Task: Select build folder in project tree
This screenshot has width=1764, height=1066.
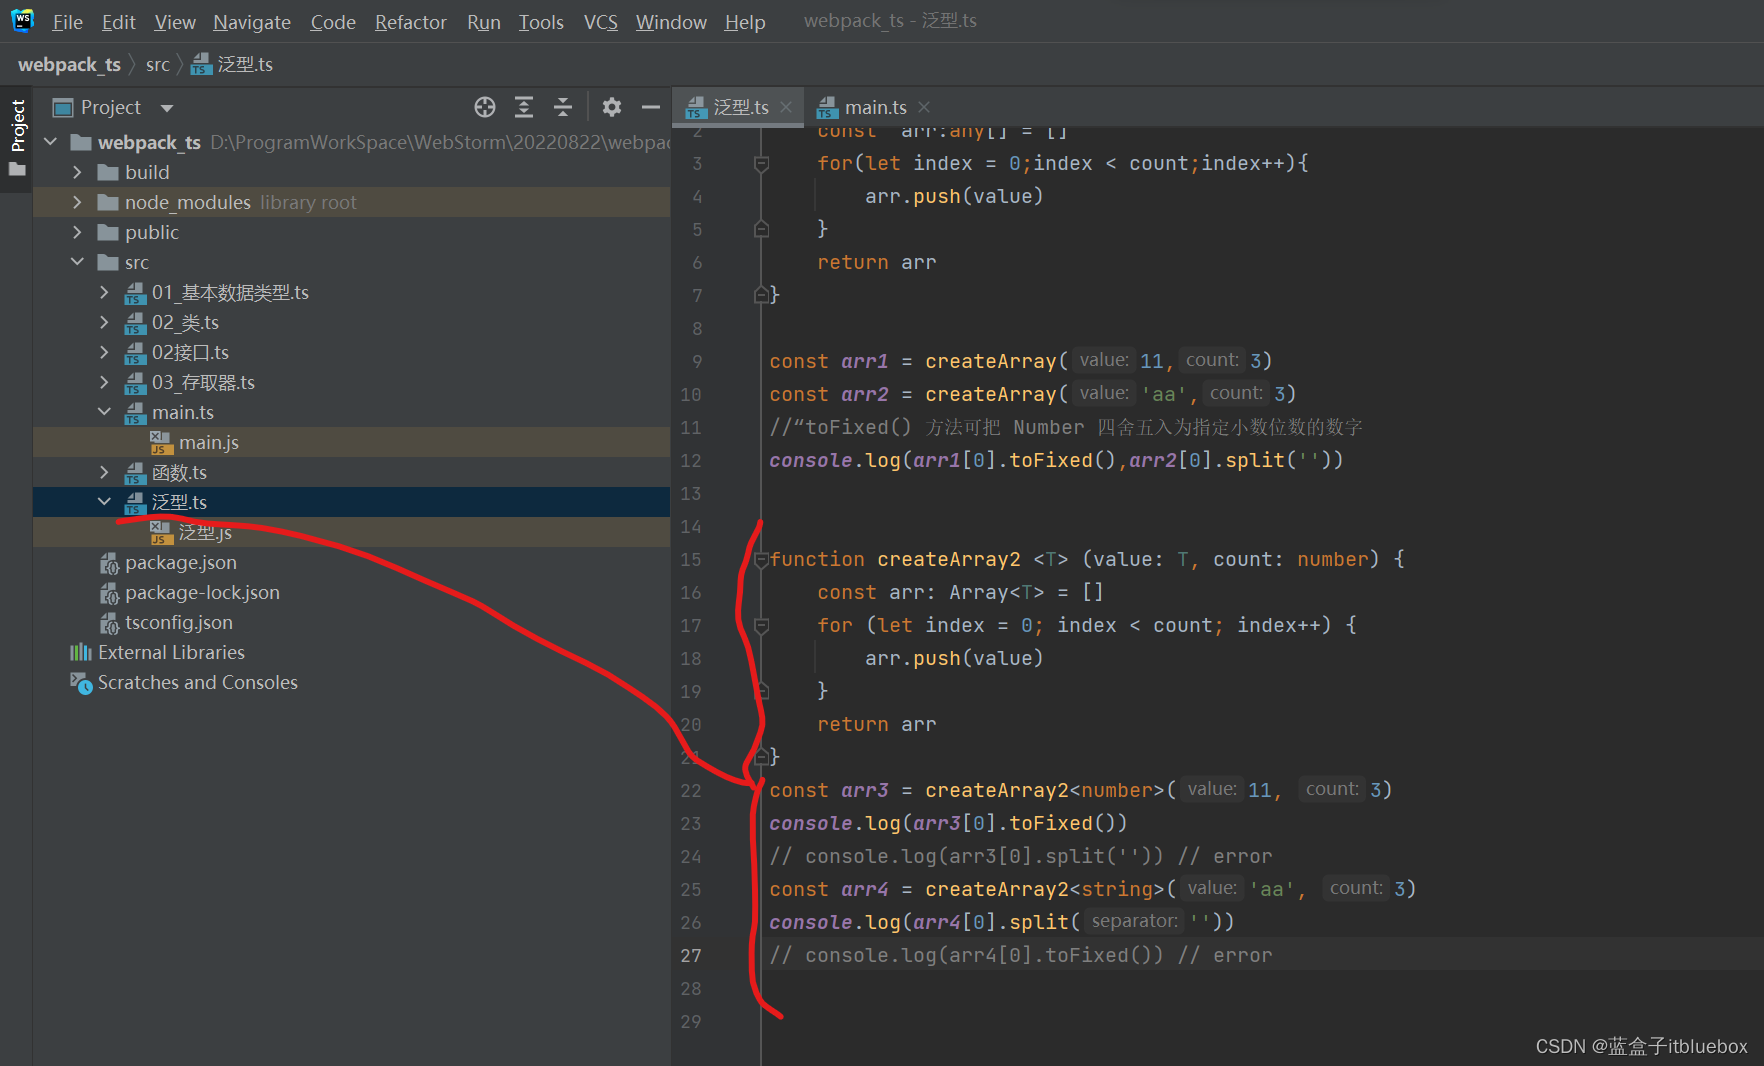Action: 351,172
